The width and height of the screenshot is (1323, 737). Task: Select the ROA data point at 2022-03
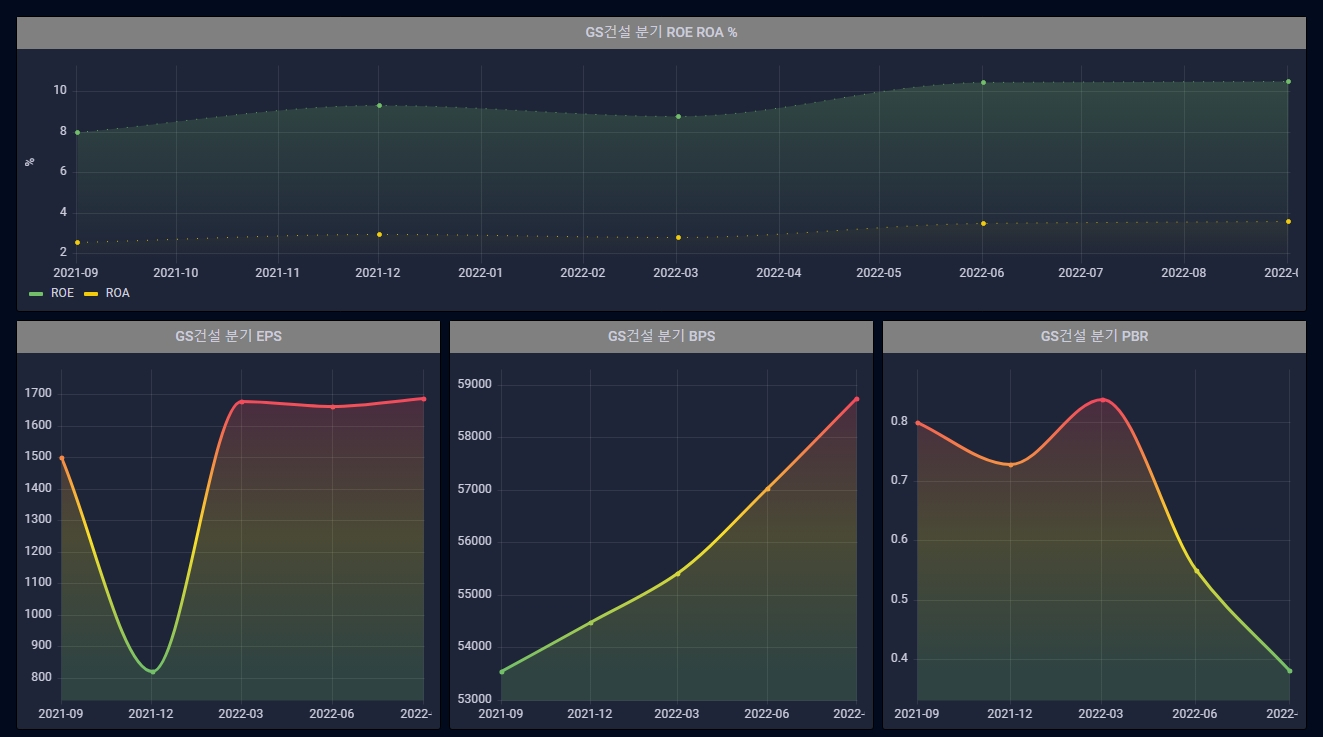pyautogui.click(x=678, y=237)
